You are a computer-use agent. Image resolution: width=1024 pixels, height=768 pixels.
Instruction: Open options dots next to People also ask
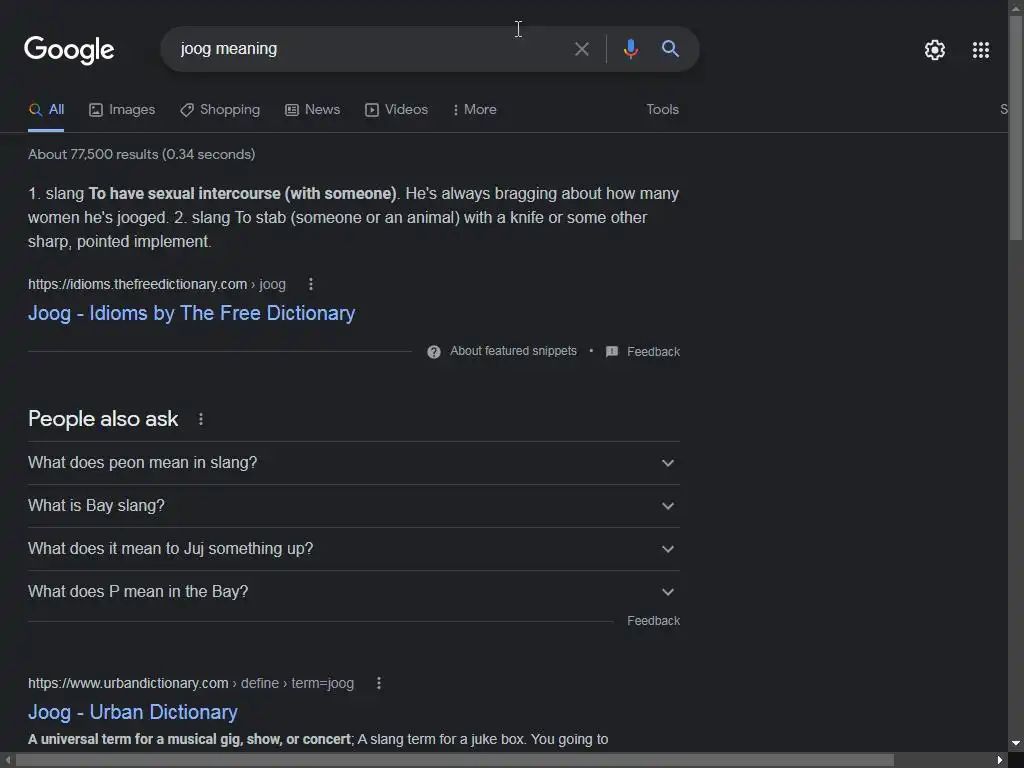point(200,419)
